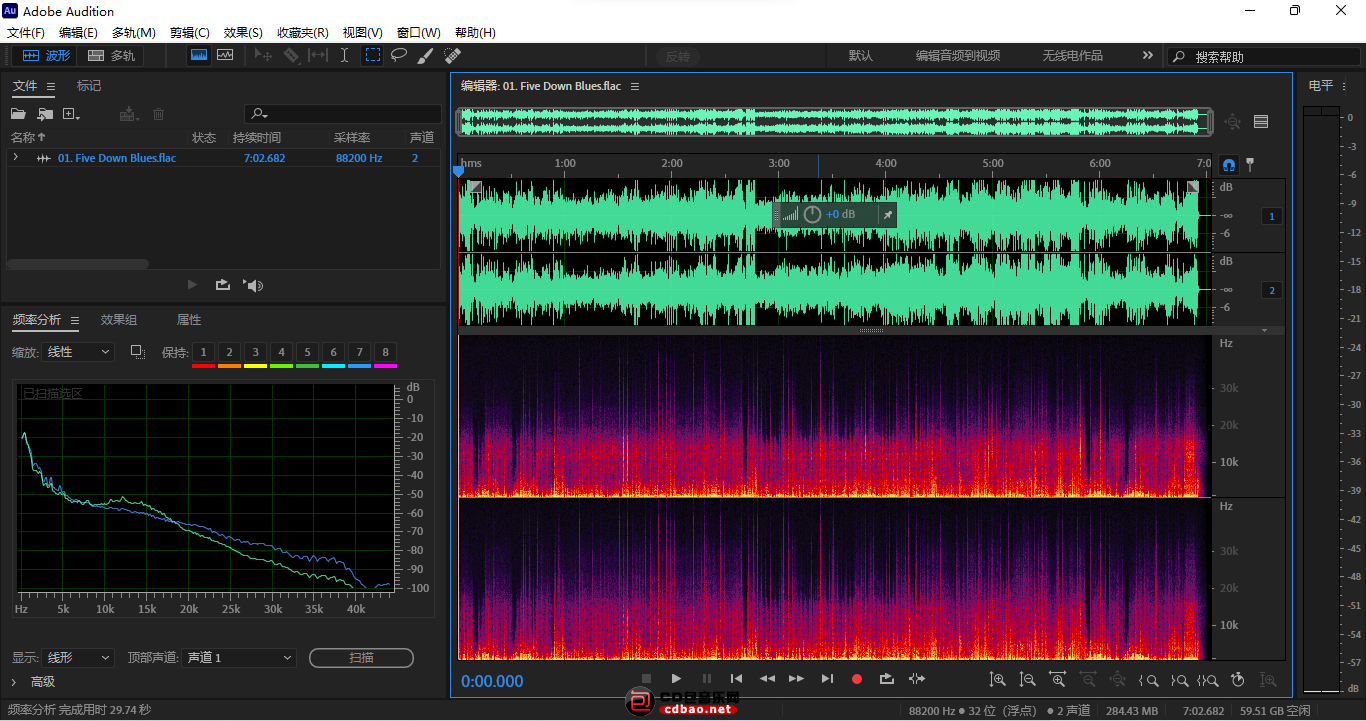
Task: Open the new file dropdown in Files panel
Action: (x=72, y=114)
